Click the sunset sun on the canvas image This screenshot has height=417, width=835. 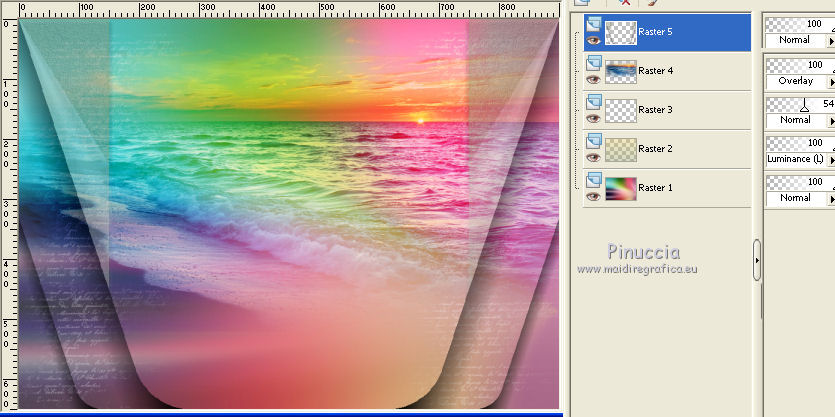pos(420,120)
